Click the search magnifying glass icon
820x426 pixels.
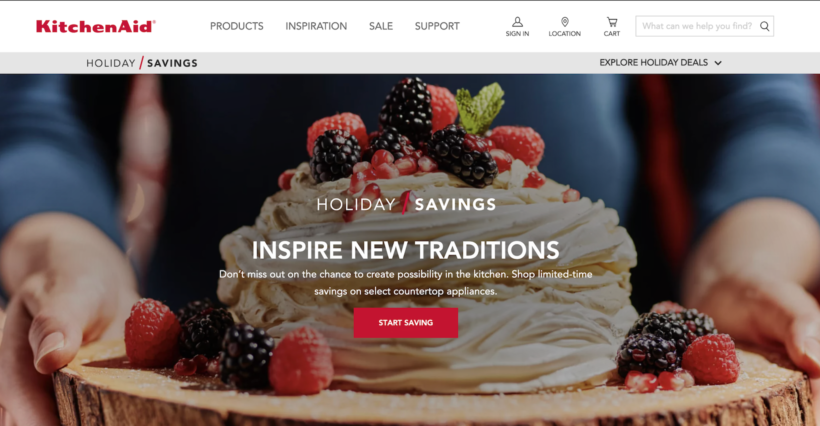(765, 26)
